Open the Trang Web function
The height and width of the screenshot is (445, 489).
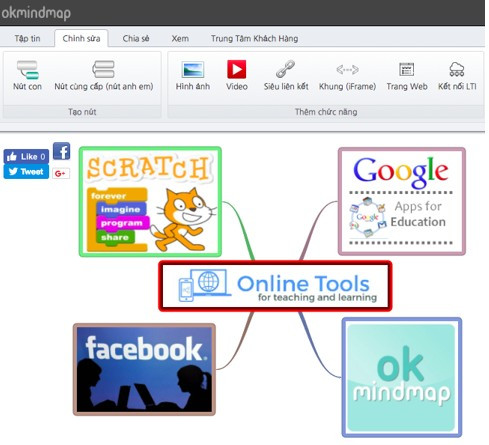pos(407,76)
